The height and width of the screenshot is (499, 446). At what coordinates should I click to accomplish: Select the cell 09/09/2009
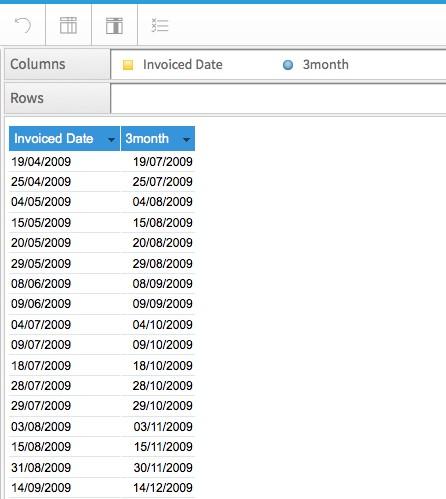coord(163,304)
